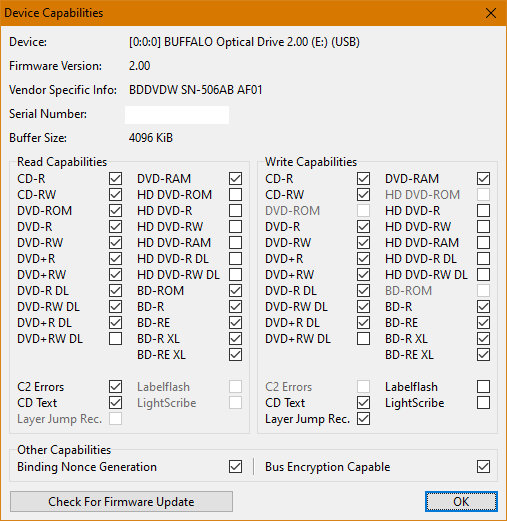The width and height of the screenshot is (507, 521).
Task: Click buffer size value 4096 KiB
Action: click(x=151, y=138)
